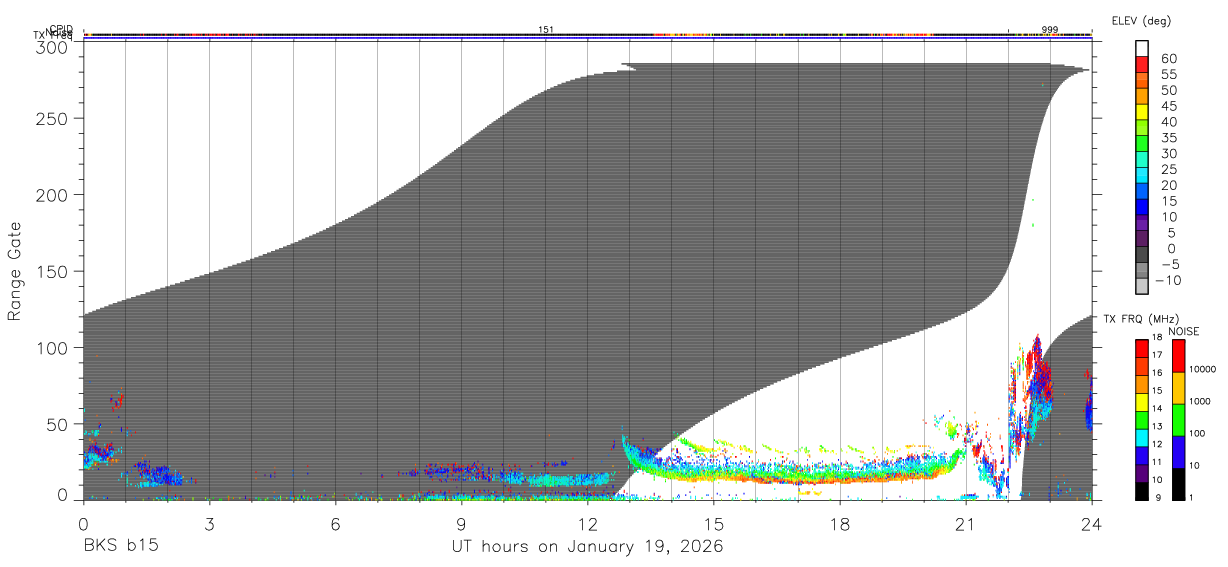
Task: Click the '151' CPID value at top
Action: 546,30
